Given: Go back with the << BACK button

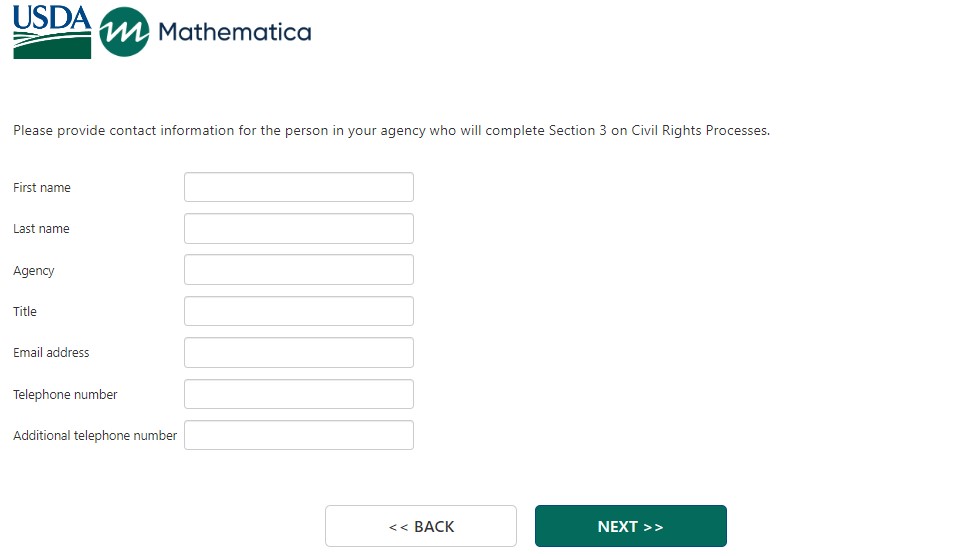Looking at the screenshot, I should 420,526.
